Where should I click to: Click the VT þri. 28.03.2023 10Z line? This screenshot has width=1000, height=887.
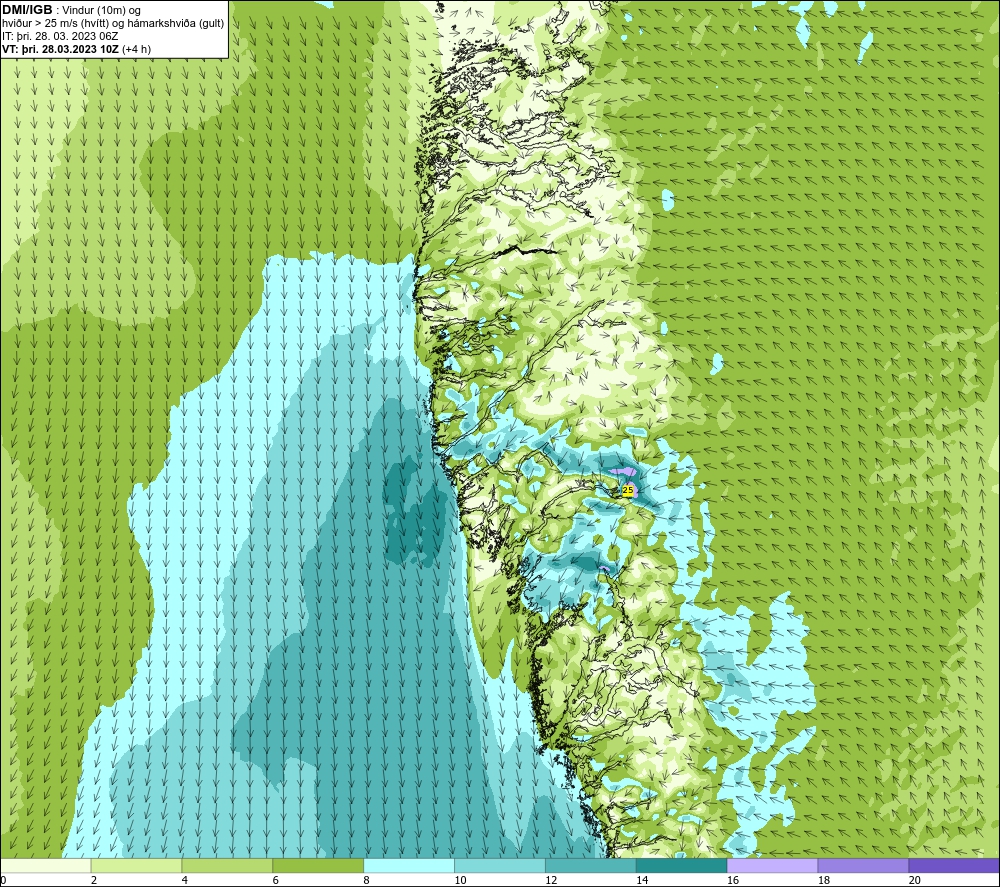point(61,48)
